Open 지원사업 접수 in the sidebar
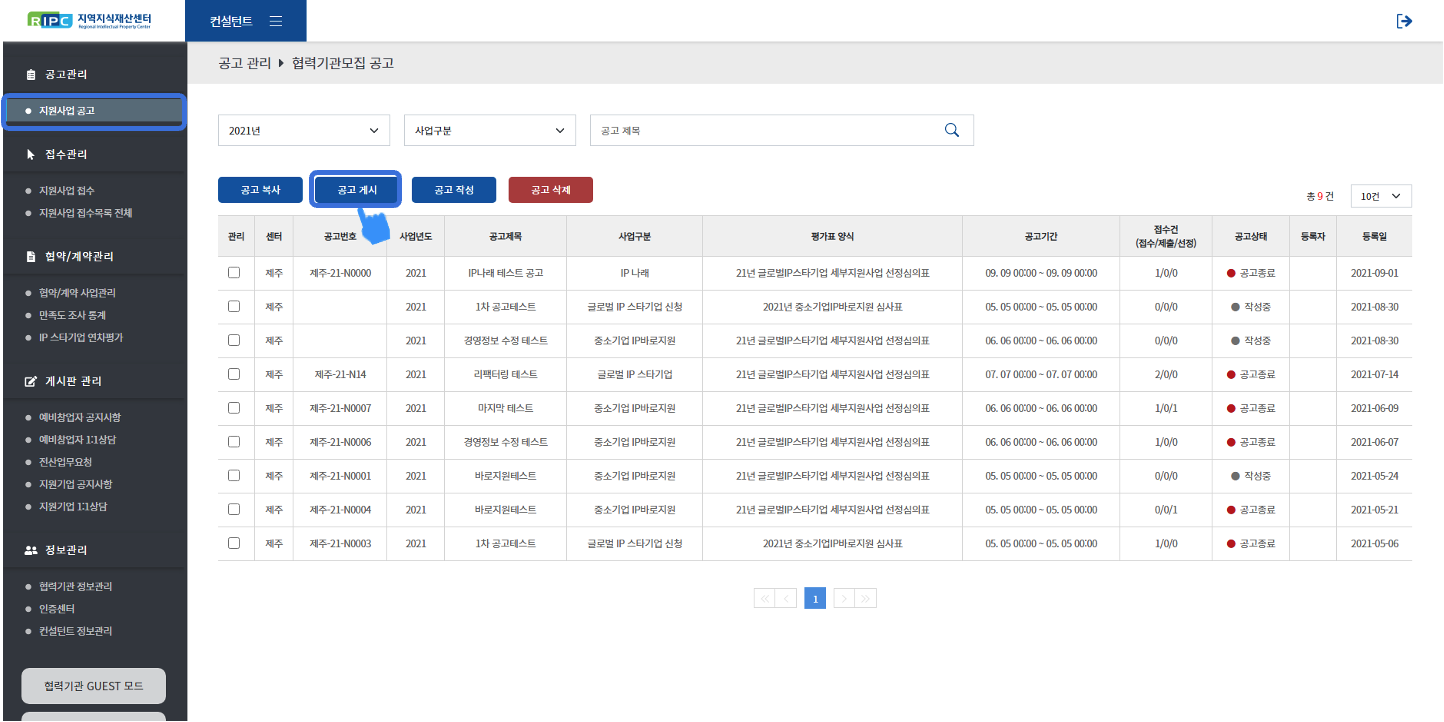 [x=67, y=190]
